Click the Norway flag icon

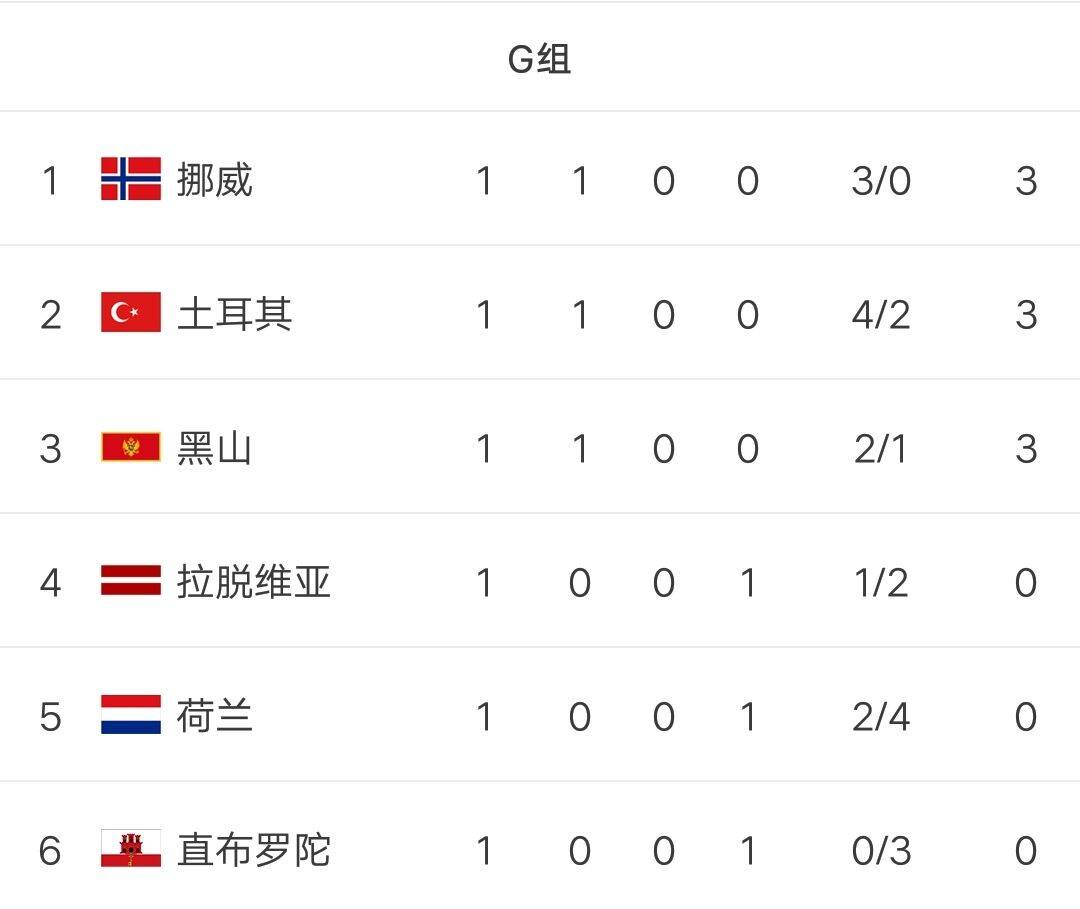pos(131,178)
